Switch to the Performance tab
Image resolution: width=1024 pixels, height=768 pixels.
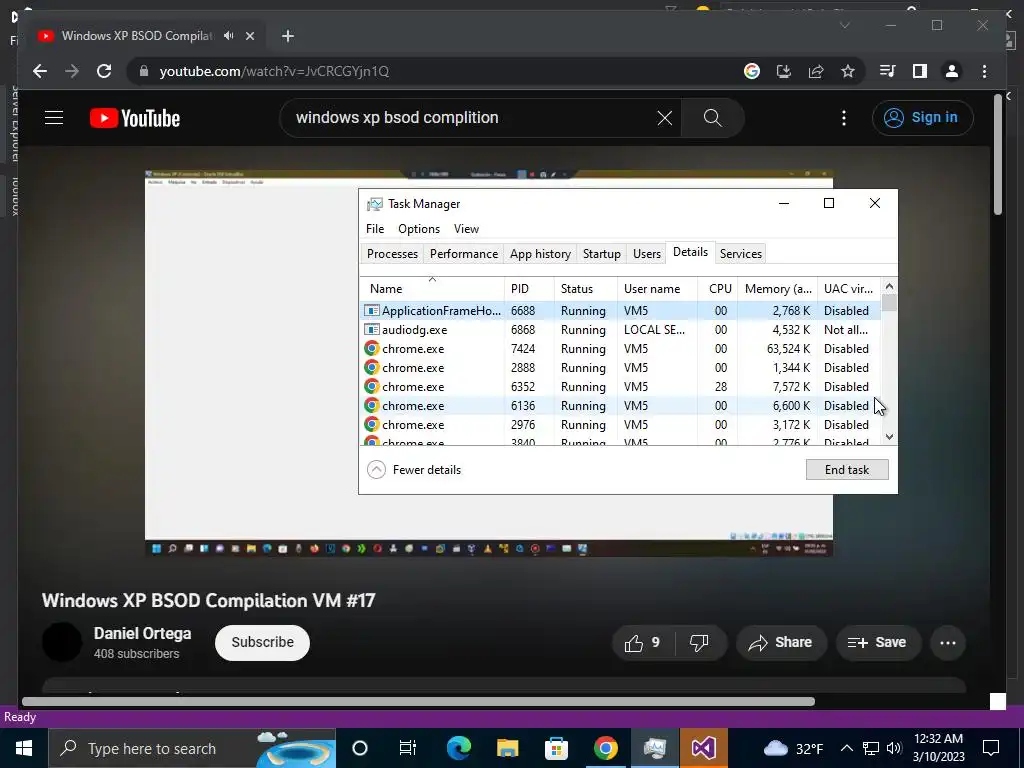coord(464,253)
